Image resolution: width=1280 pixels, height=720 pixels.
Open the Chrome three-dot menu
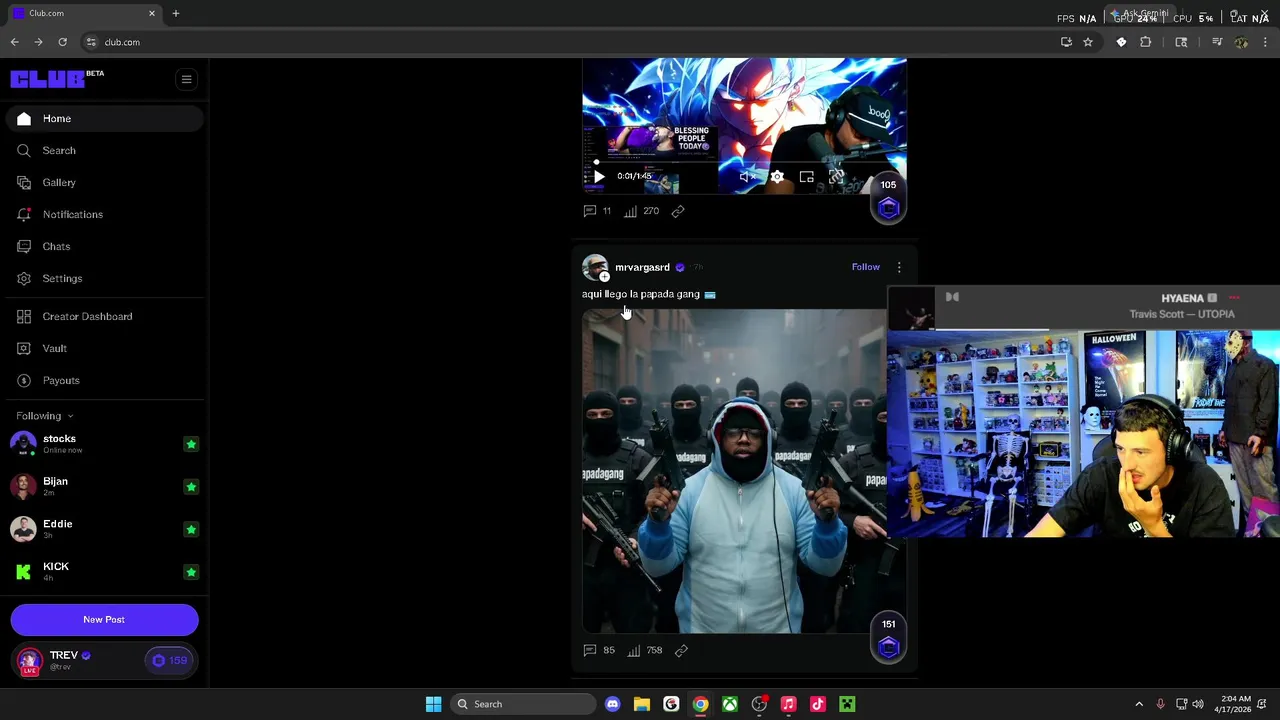[x=1266, y=42]
